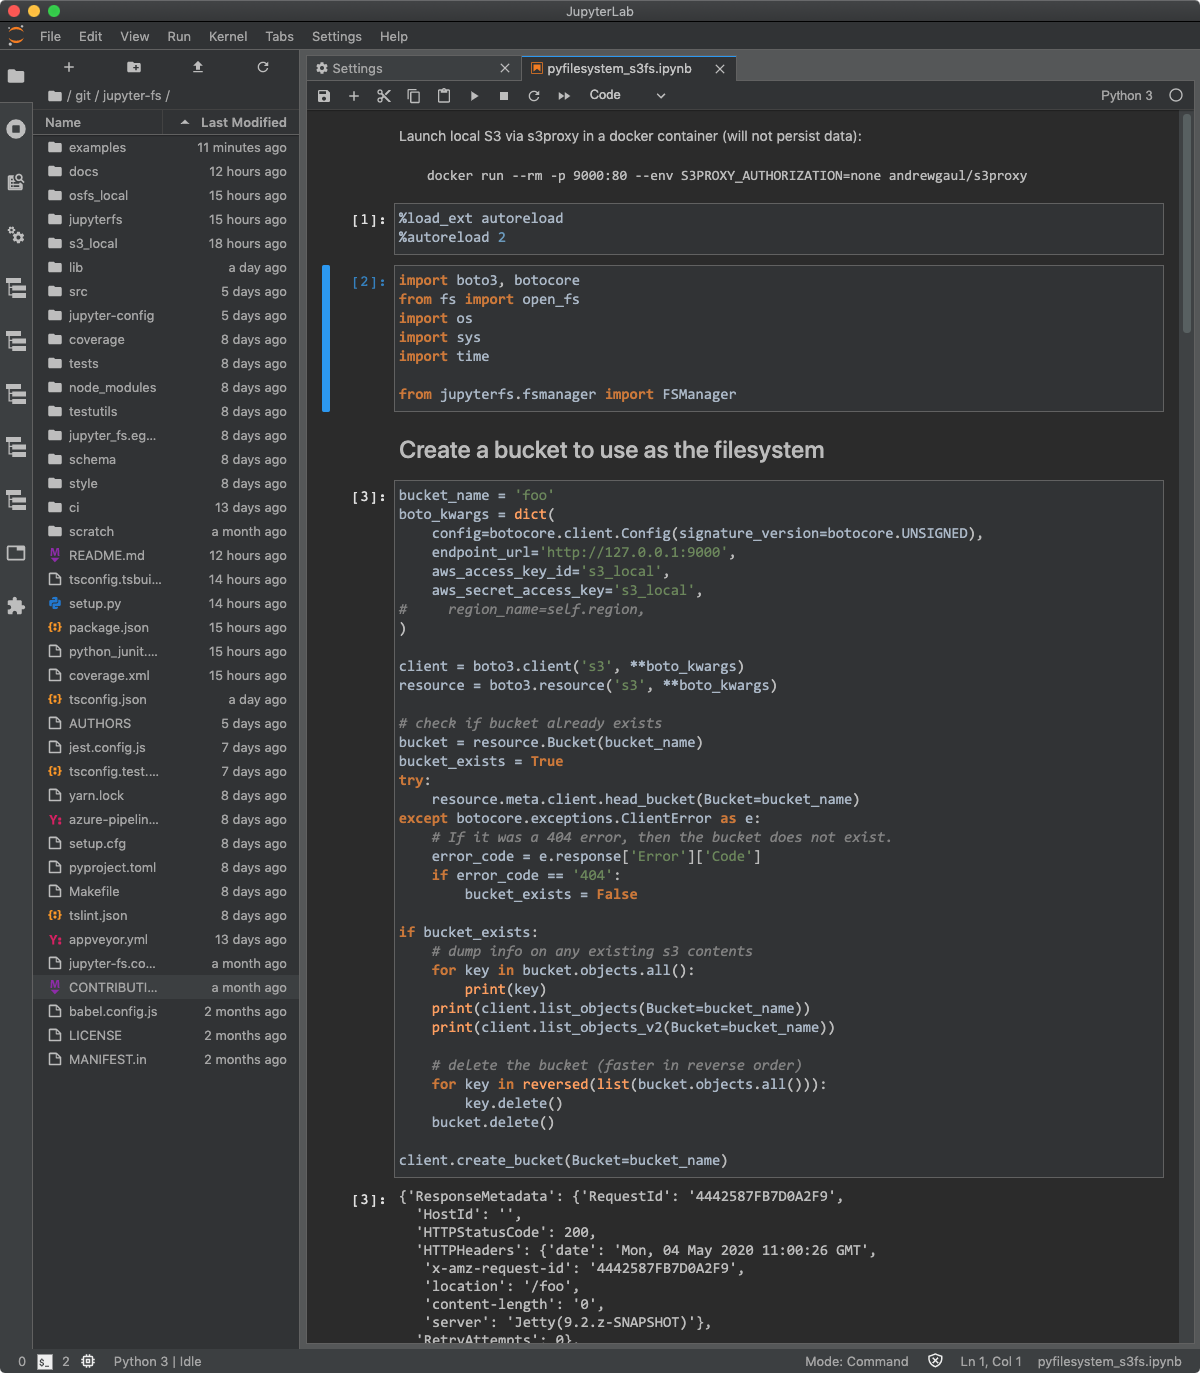Cut the selected cell with scissors icon

tap(384, 96)
